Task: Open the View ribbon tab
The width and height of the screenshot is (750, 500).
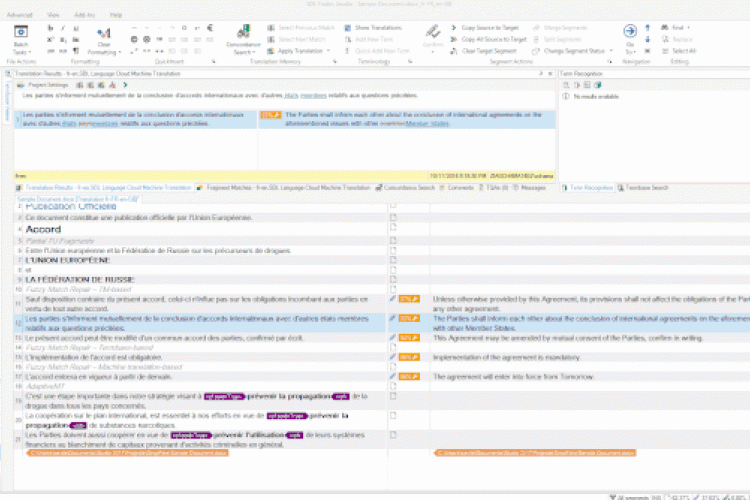Action: (53, 15)
